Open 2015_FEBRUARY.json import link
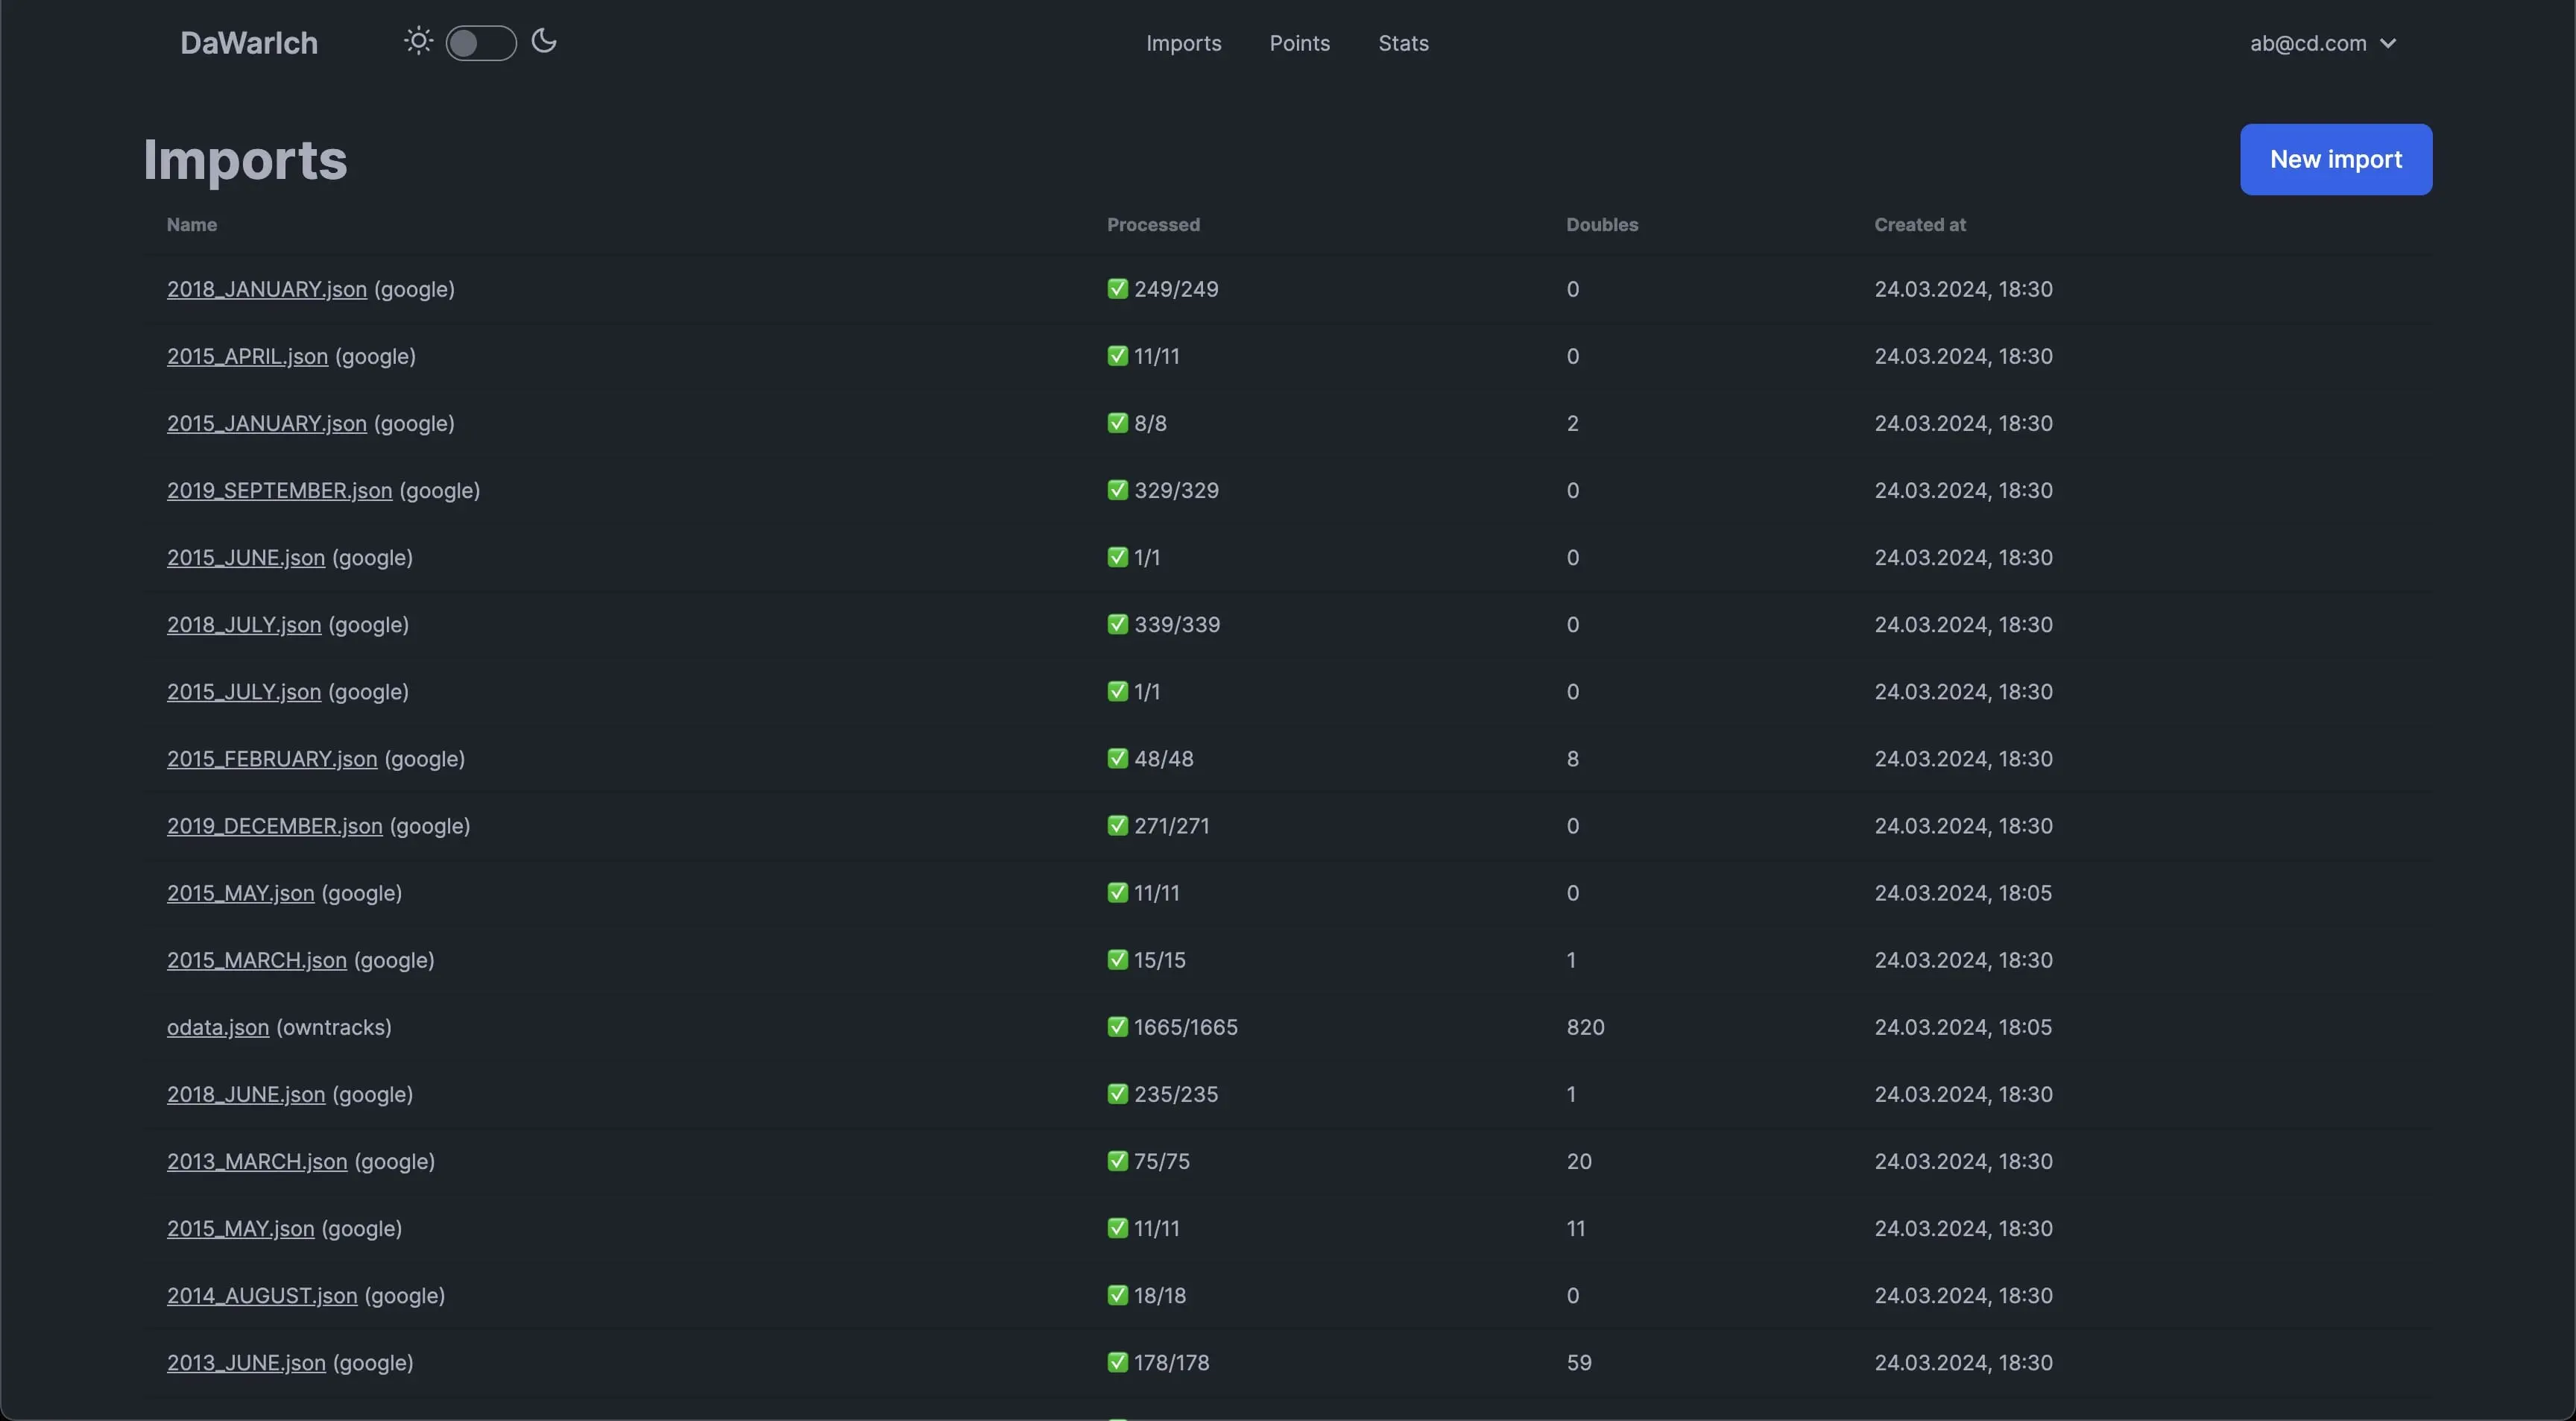Viewport: 2576px width, 1421px height. point(272,758)
